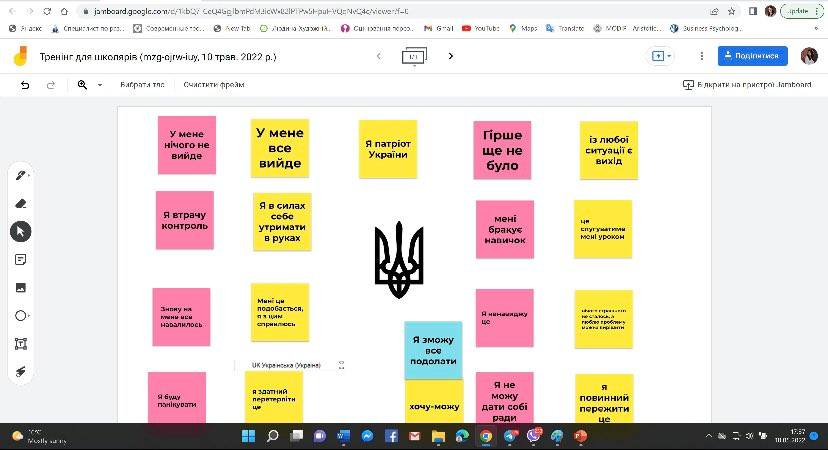Pick the Laser pointer tool
Image resolution: width=828 pixels, height=450 pixels.
(21, 371)
